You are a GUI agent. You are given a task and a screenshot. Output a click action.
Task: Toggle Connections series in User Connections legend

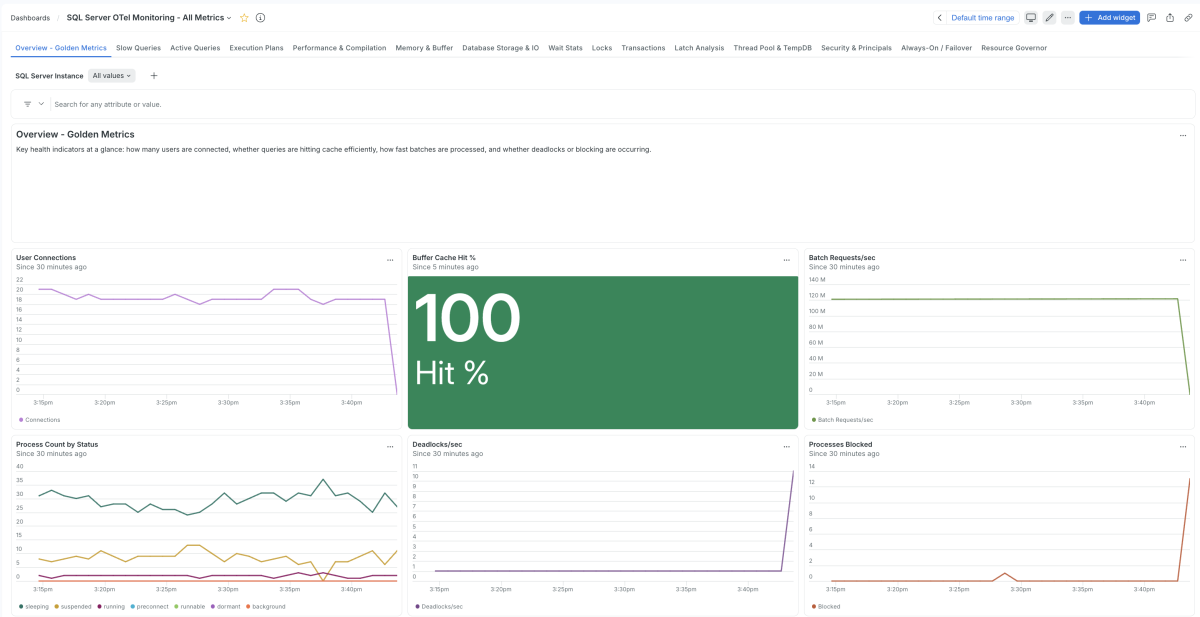[39, 420]
